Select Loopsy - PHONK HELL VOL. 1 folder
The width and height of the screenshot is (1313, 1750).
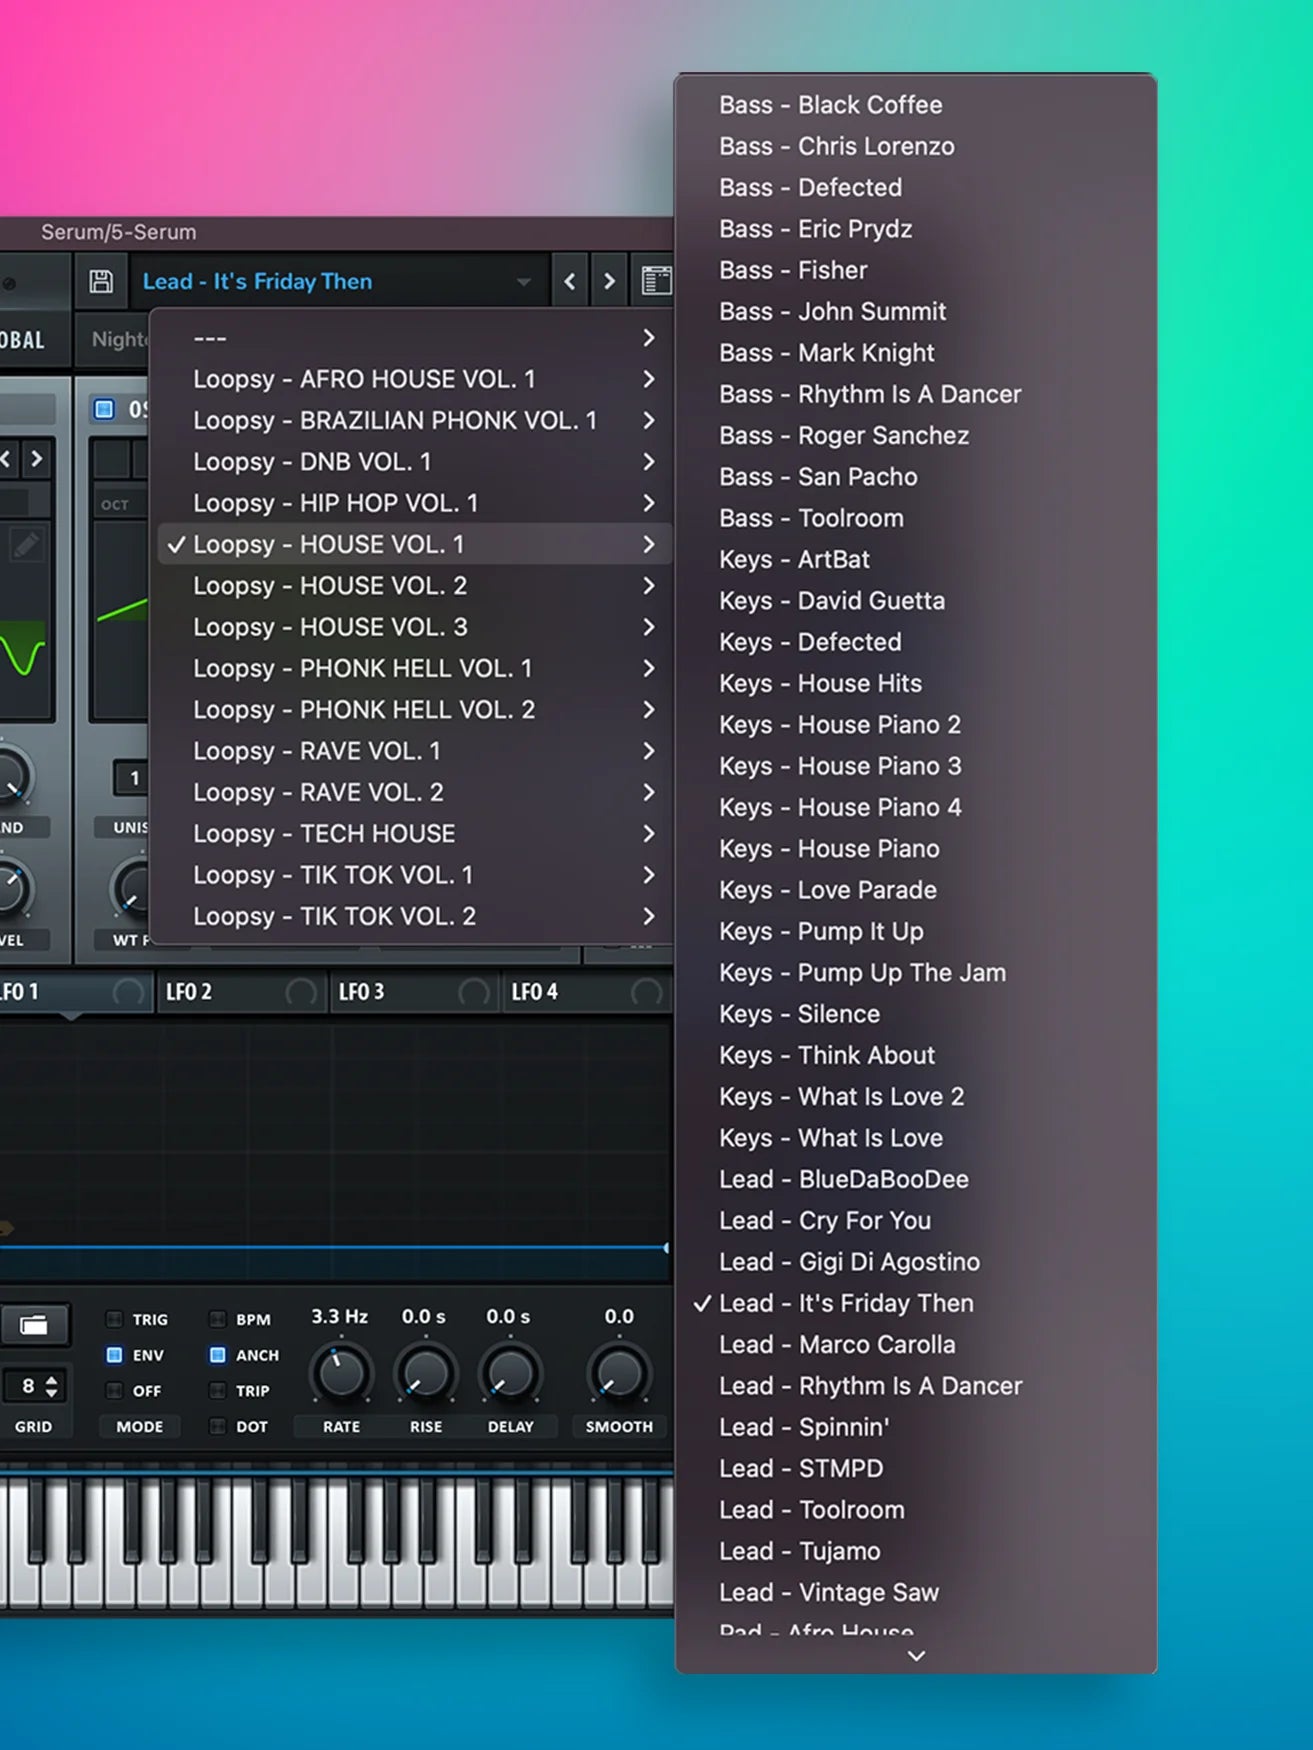tap(414, 668)
